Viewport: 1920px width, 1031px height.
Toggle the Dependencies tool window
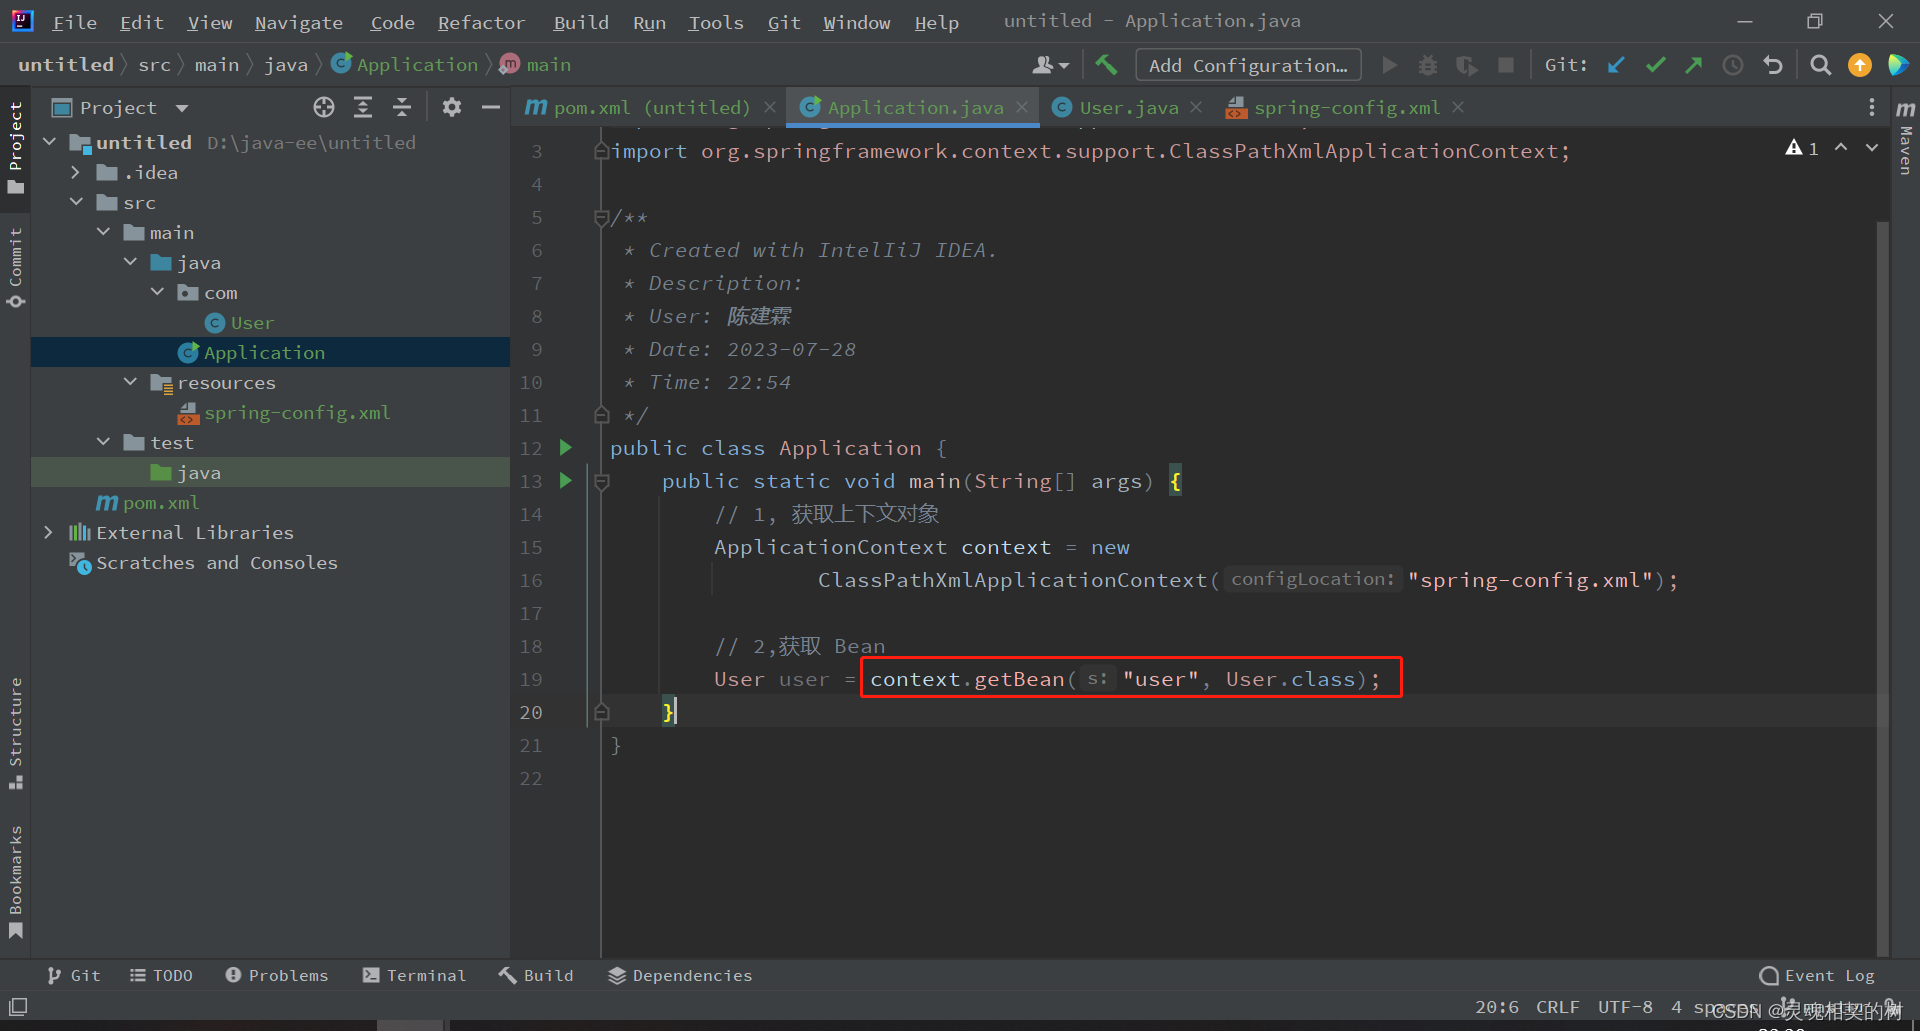point(680,975)
